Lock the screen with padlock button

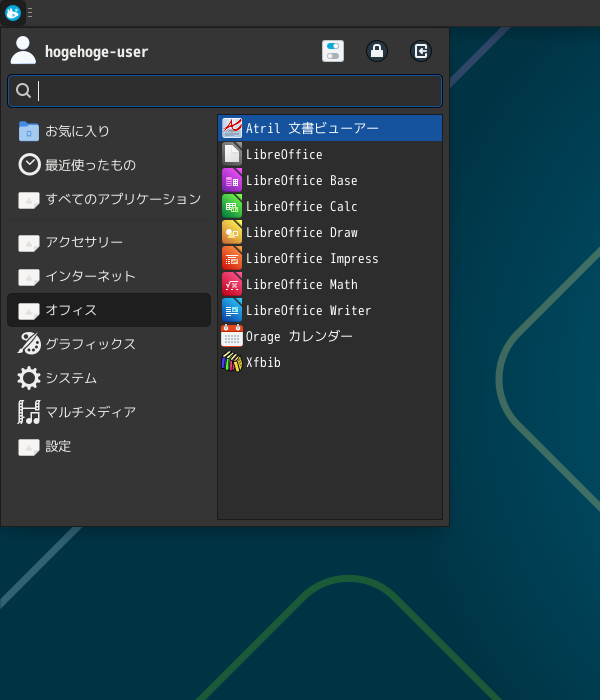click(x=377, y=51)
